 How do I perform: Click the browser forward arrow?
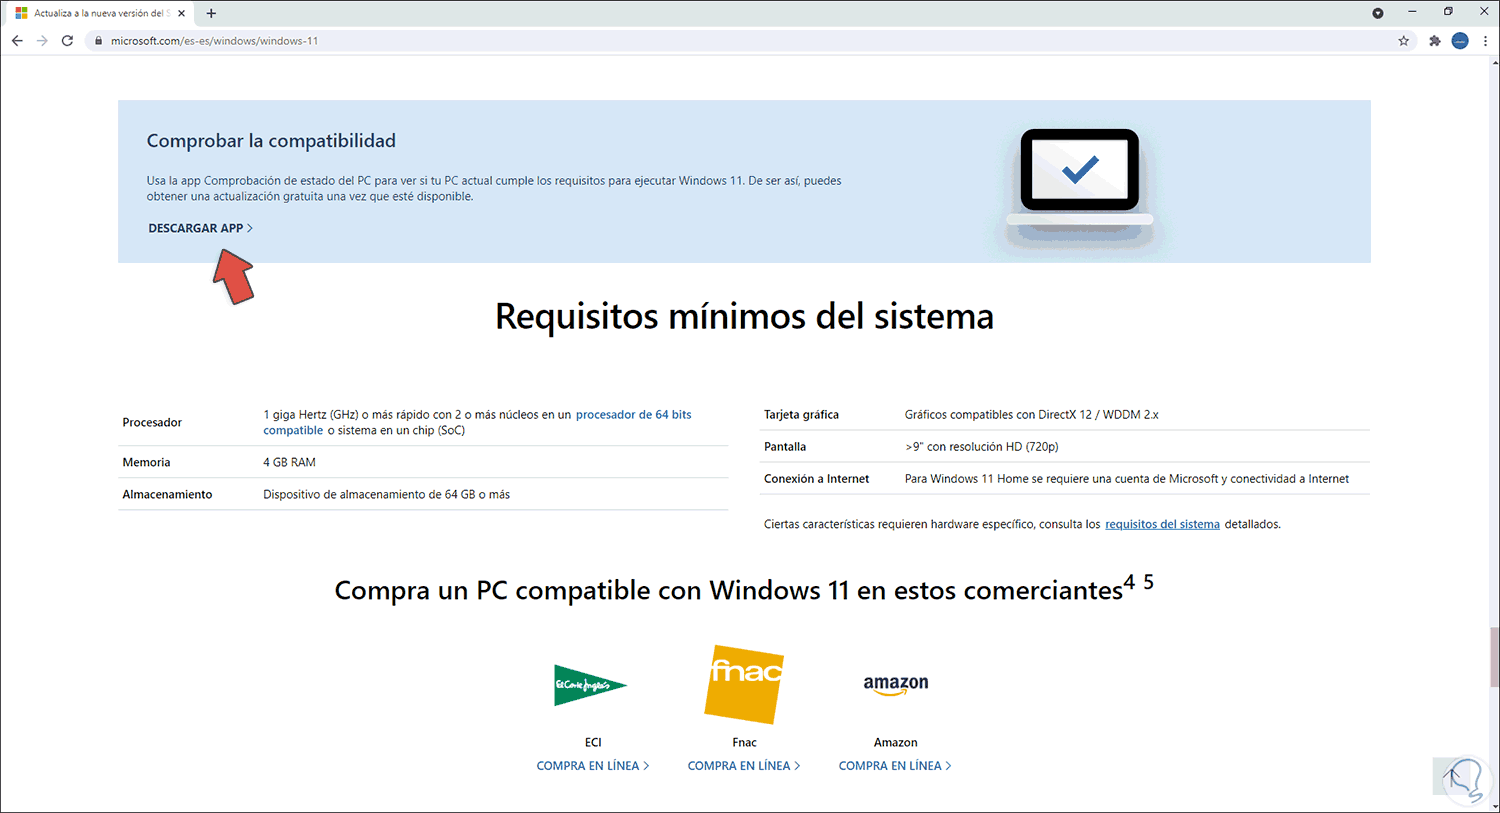pos(42,41)
